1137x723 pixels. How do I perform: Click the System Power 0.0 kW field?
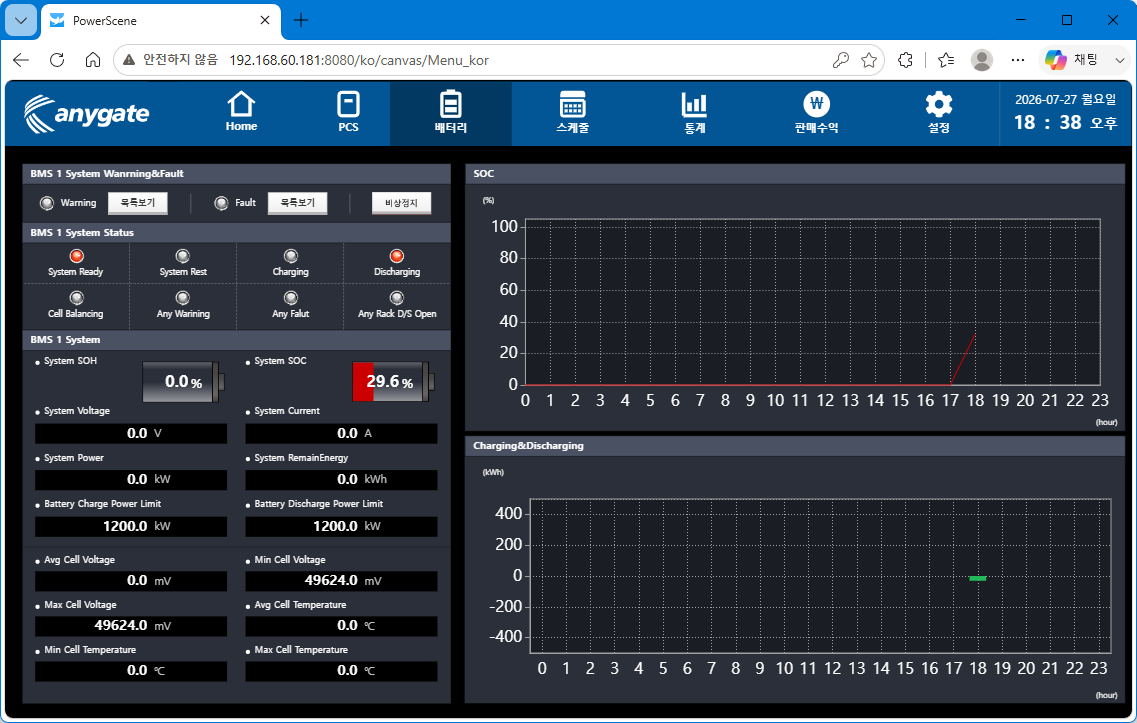[131, 480]
